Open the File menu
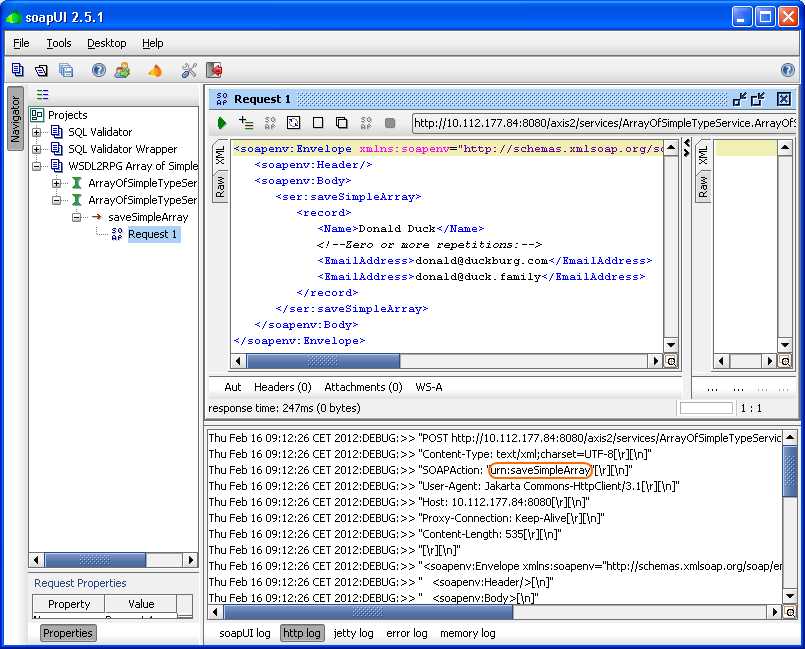Viewport: 805px width, 649px height. click(21, 43)
